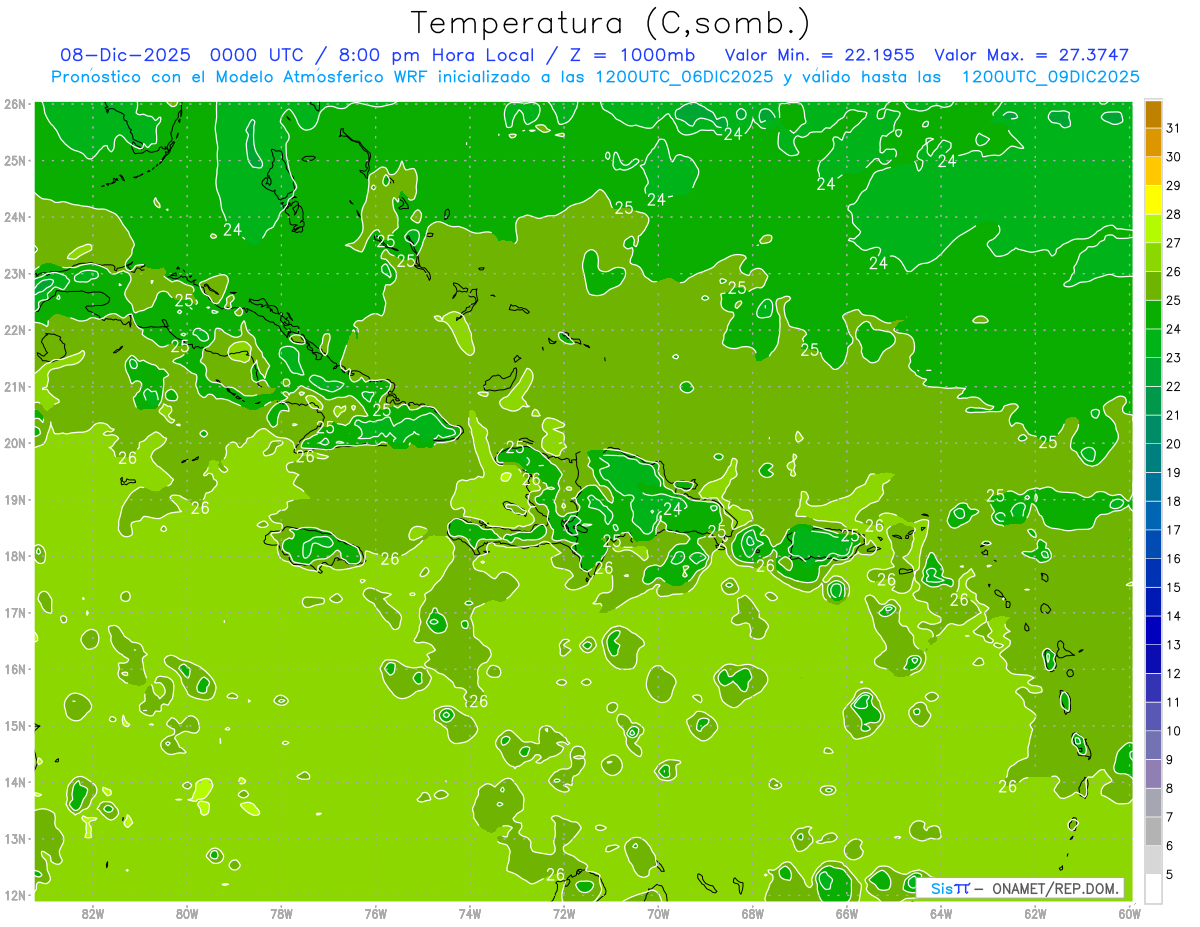
Task: Click the 68W longitude label
Action: point(753,913)
